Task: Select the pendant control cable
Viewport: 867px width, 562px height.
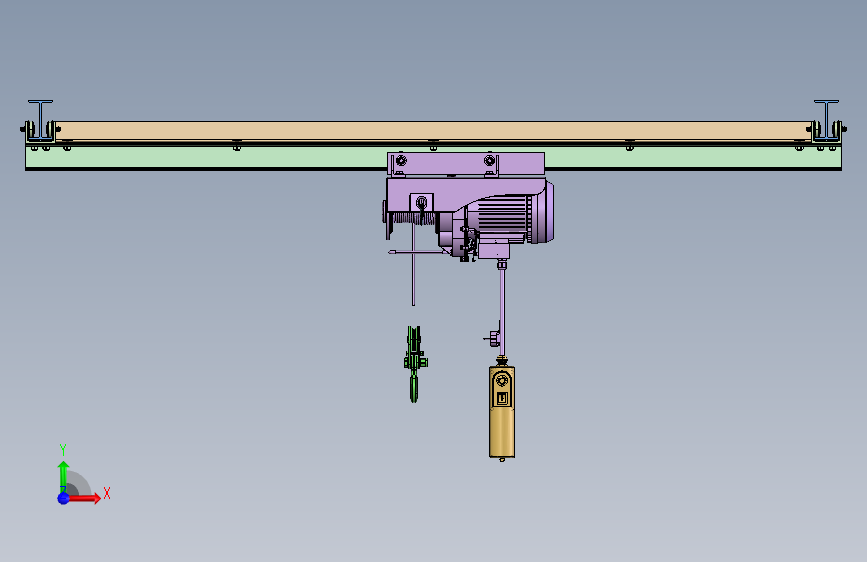Action: (x=502, y=313)
